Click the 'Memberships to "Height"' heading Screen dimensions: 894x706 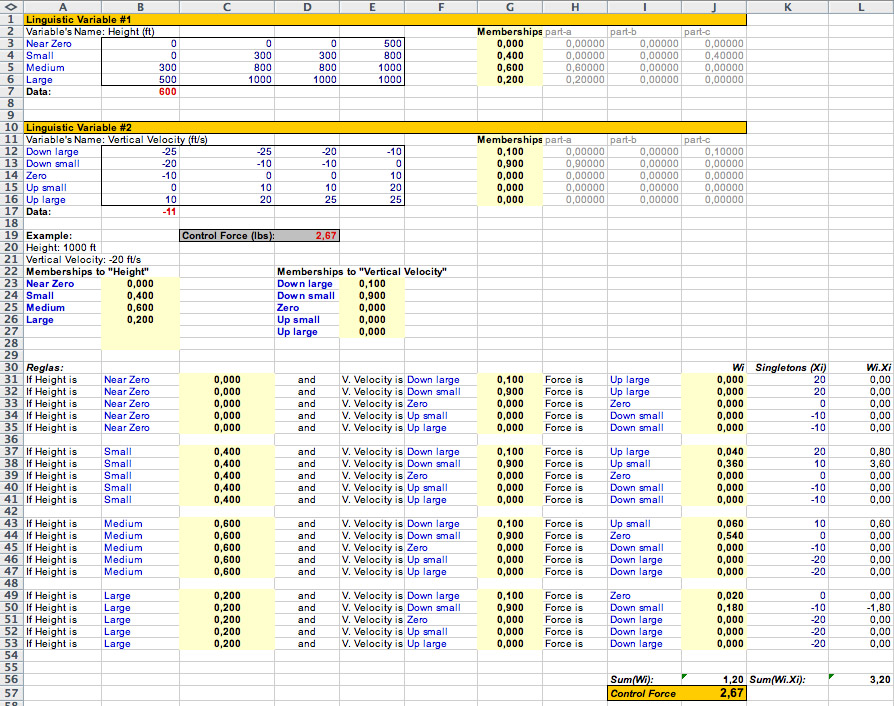87,271
